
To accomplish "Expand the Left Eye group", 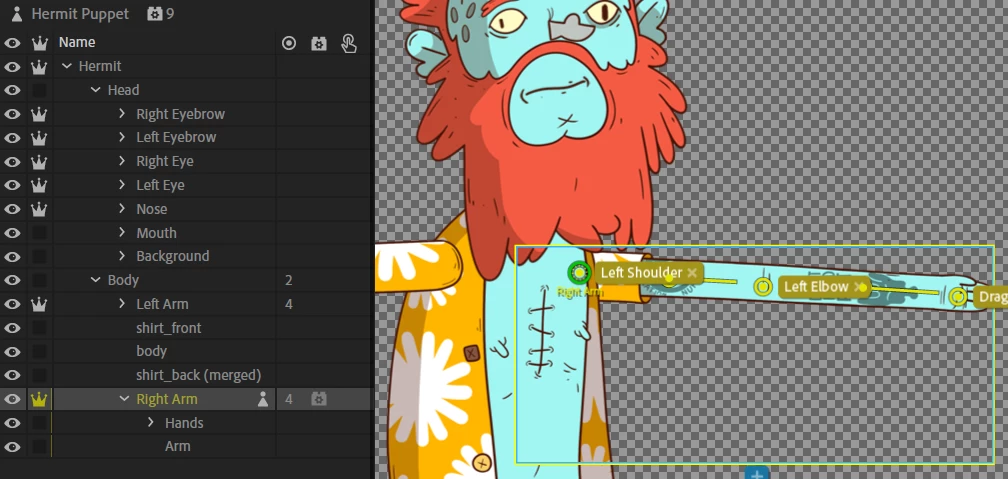I will [122, 185].
